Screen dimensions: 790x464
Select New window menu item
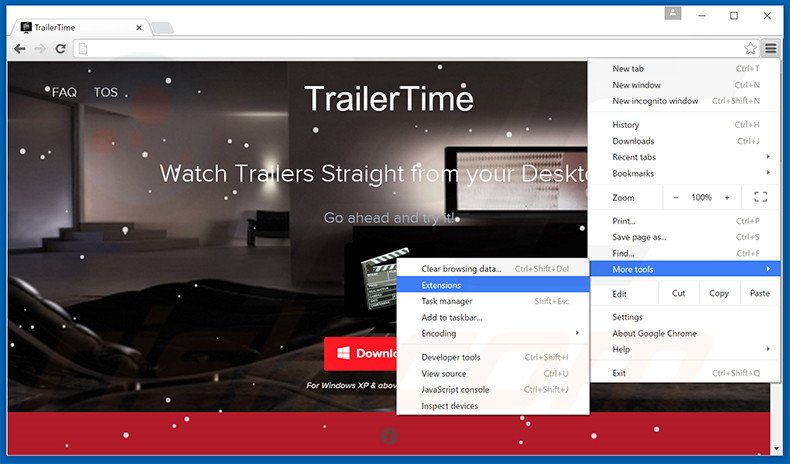coord(684,85)
